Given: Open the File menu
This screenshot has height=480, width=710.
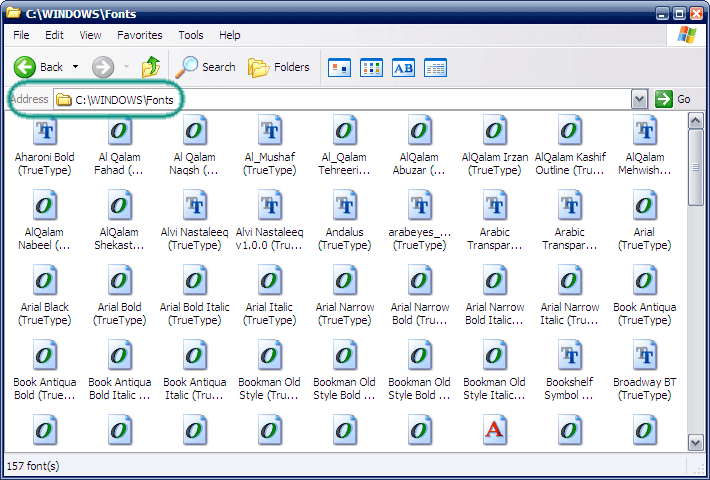Looking at the screenshot, I should coord(21,35).
